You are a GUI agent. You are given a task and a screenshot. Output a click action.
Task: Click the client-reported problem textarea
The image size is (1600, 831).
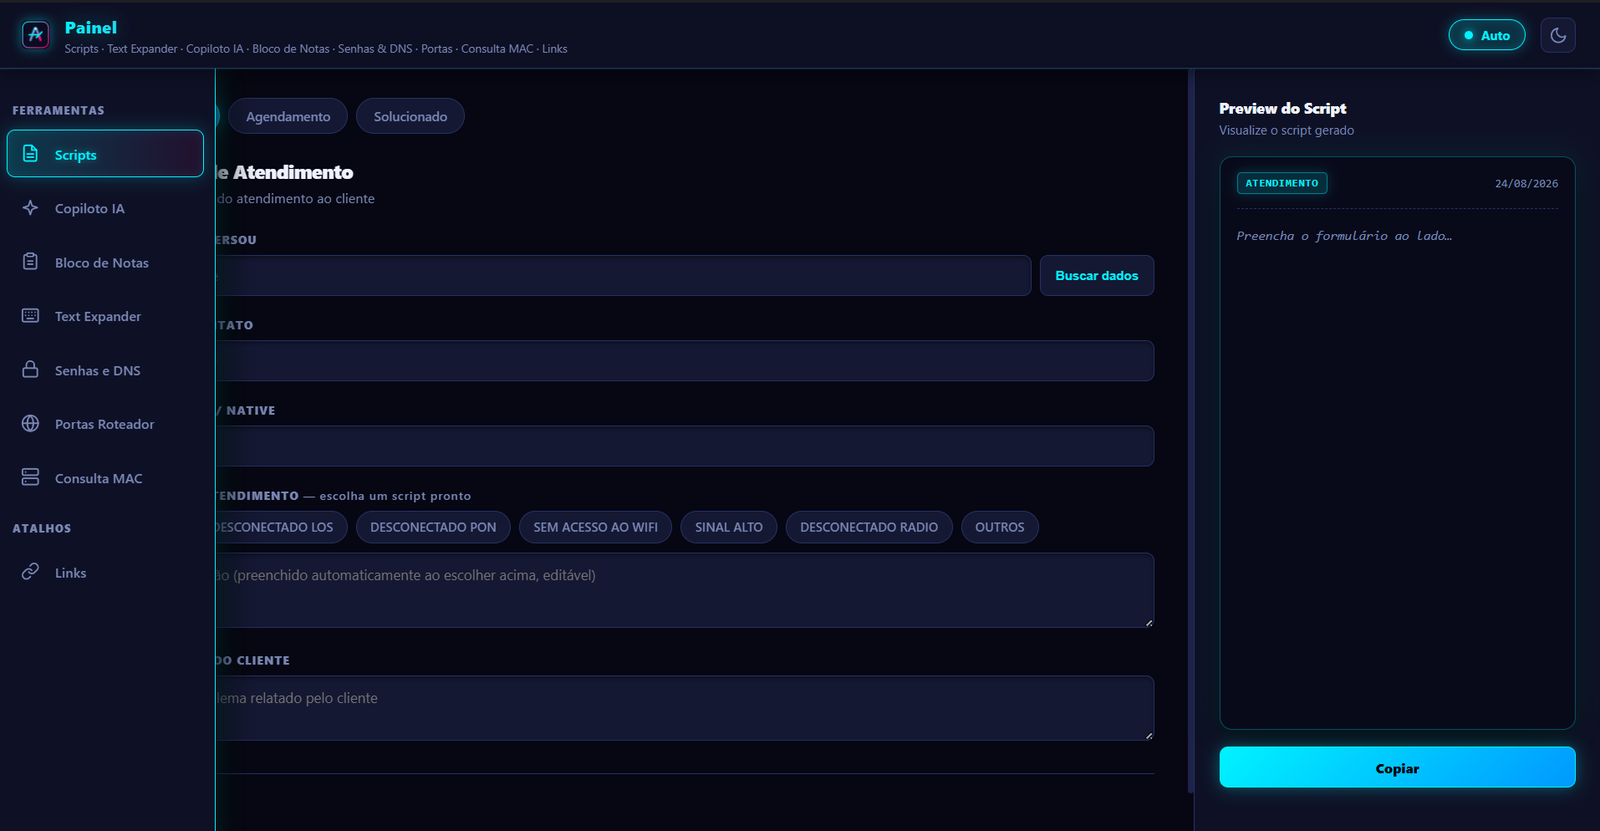coord(685,708)
